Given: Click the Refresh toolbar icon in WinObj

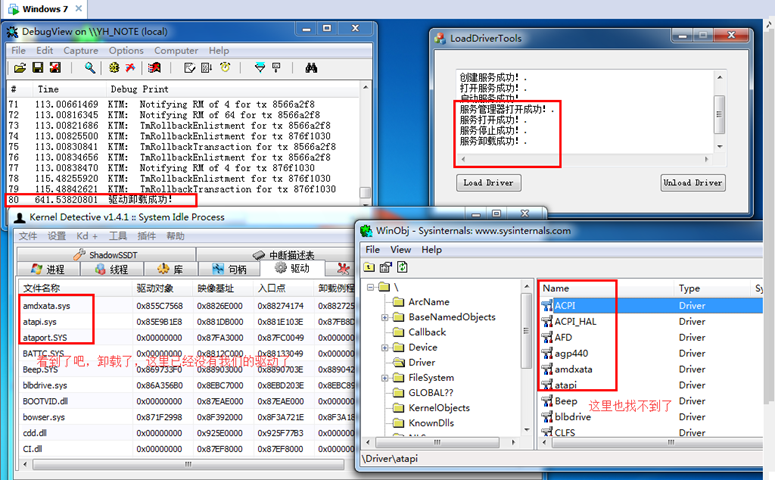Looking at the screenshot, I should click(402, 267).
